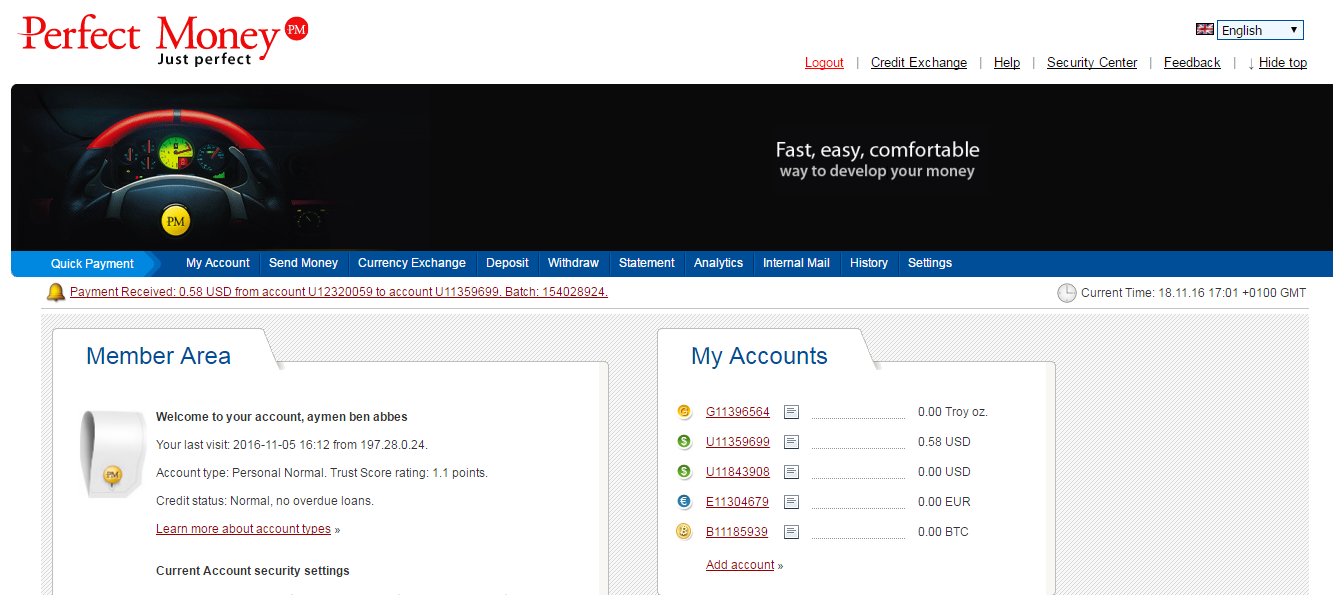Open Currency Exchange tab
The width and height of the screenshot is (1333, 595).
coord(412,263)
